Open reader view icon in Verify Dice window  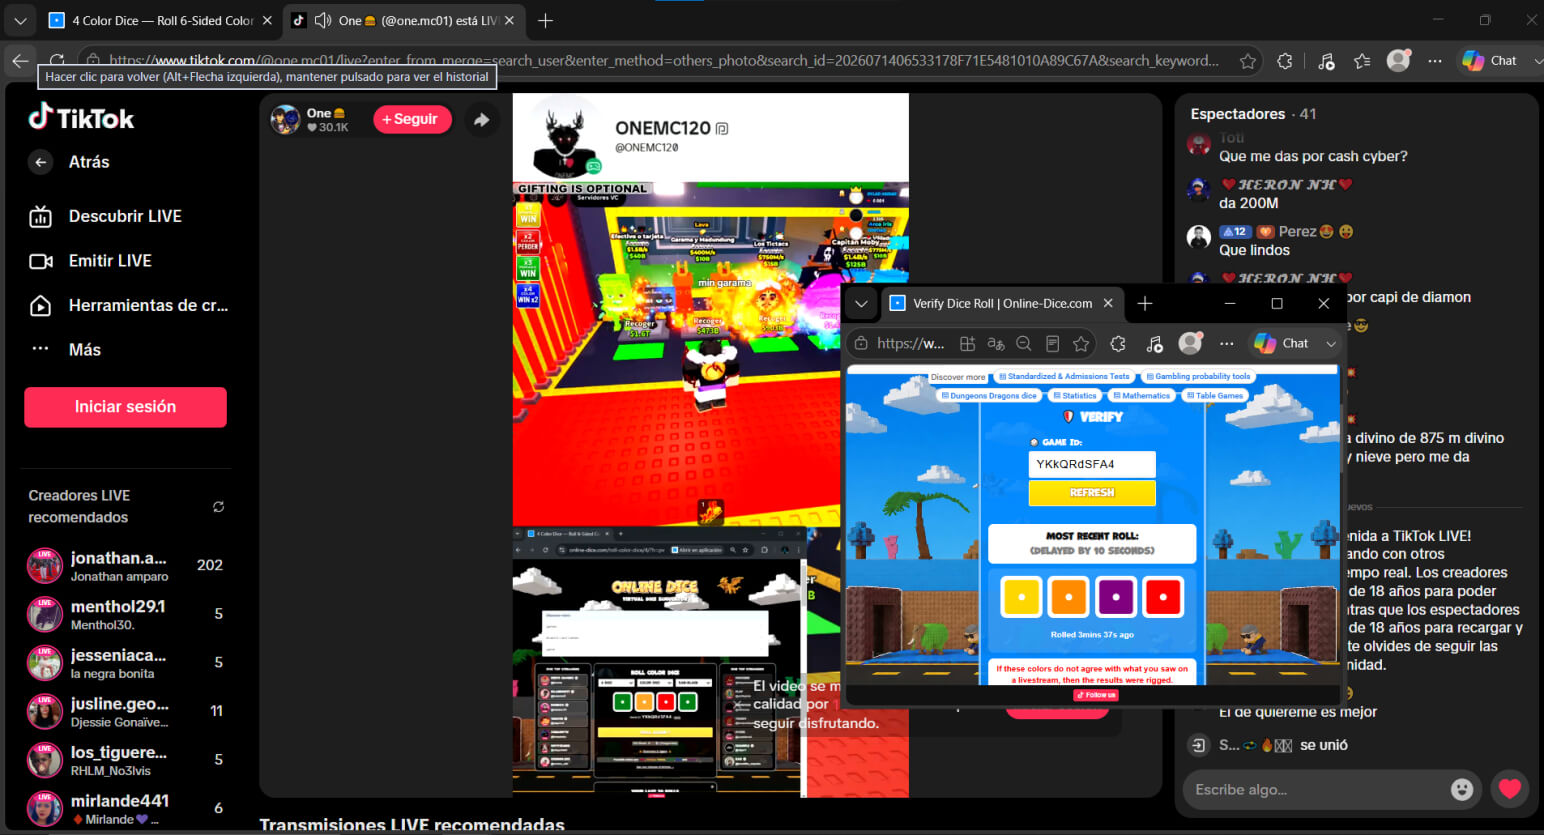1052,344
